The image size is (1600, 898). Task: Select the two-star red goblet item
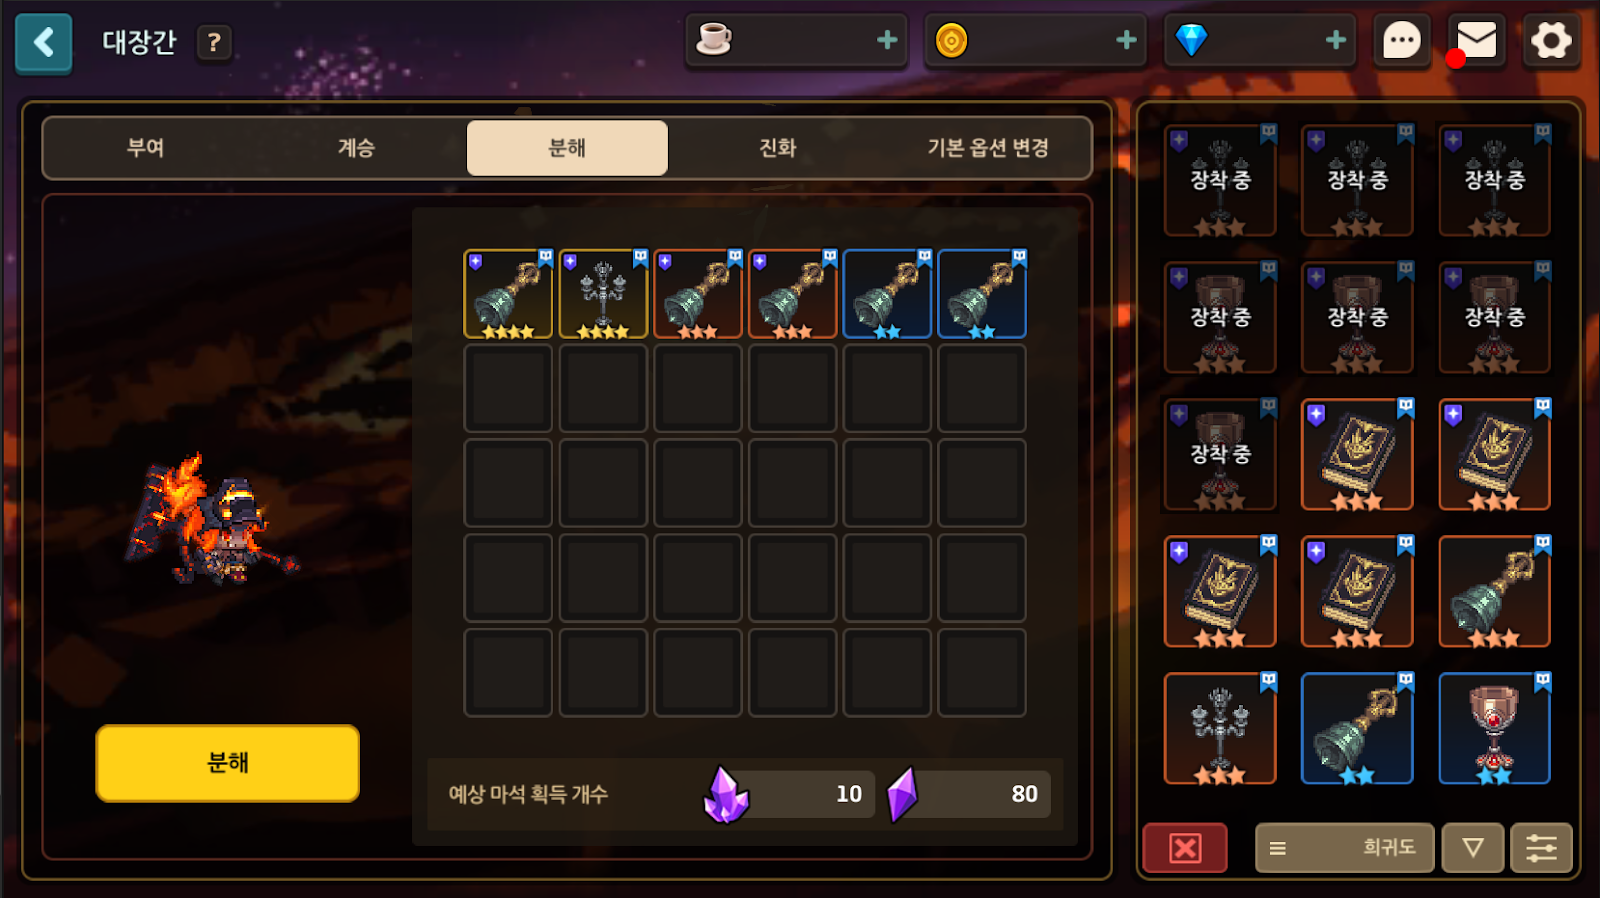1494,729
